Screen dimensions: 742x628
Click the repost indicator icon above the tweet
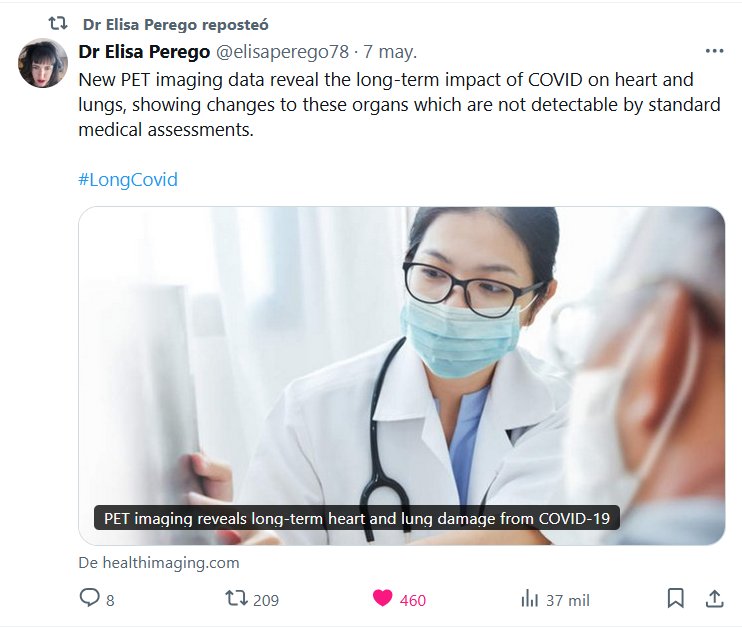tap(58, 23)
